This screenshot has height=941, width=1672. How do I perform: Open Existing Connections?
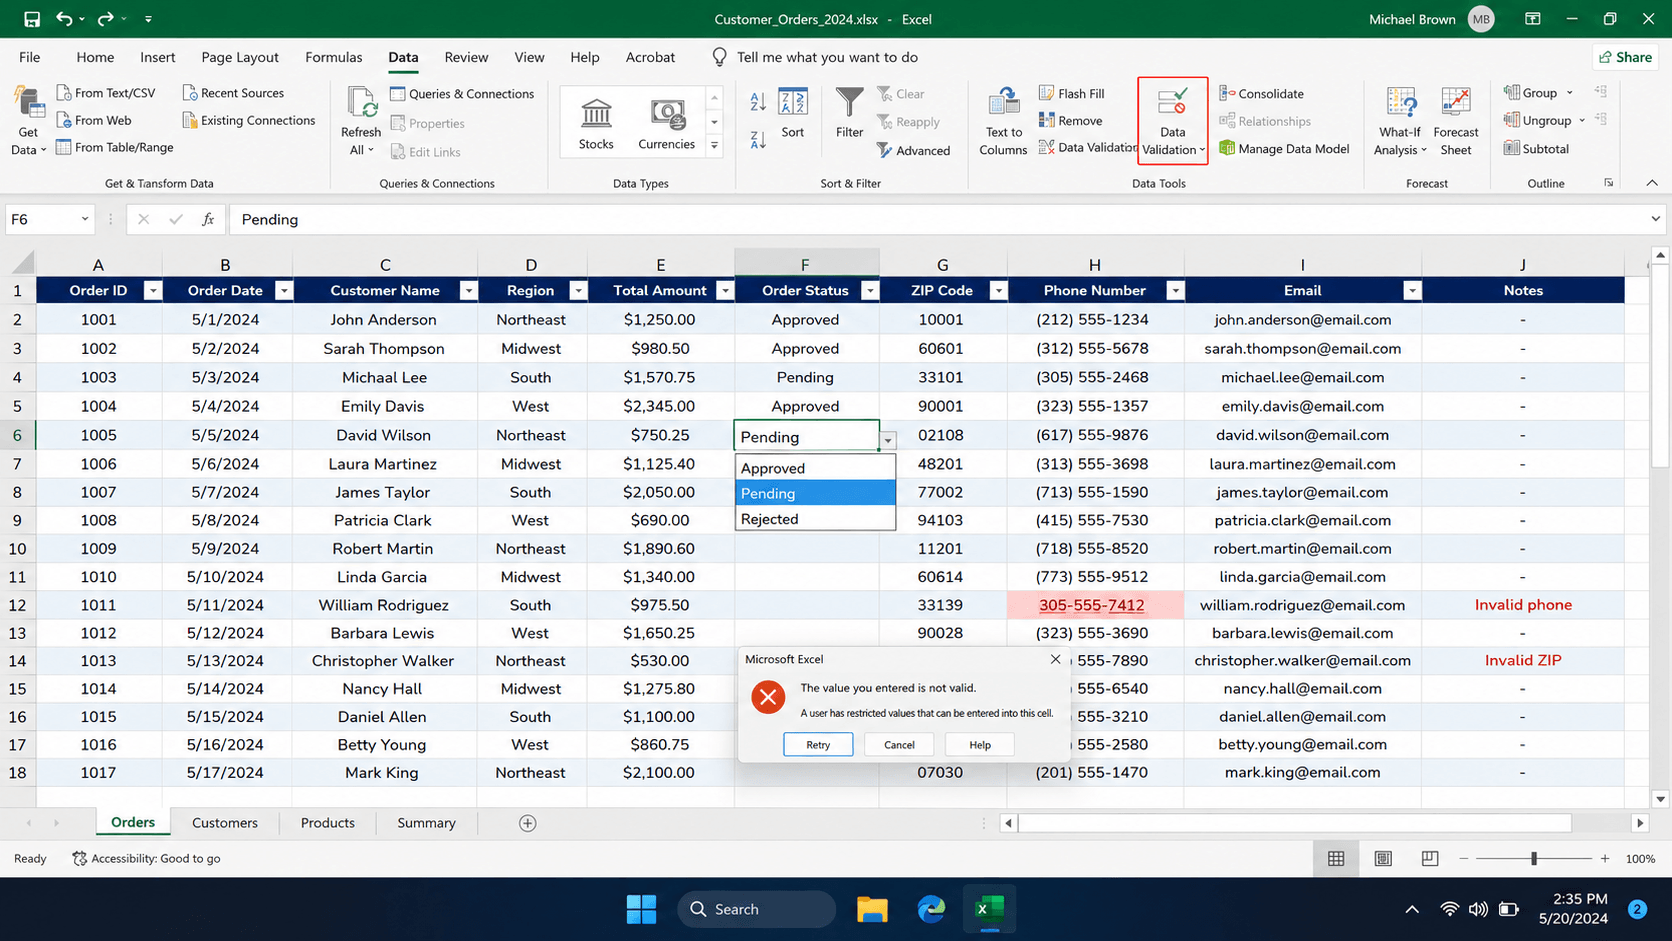point(249,120)
